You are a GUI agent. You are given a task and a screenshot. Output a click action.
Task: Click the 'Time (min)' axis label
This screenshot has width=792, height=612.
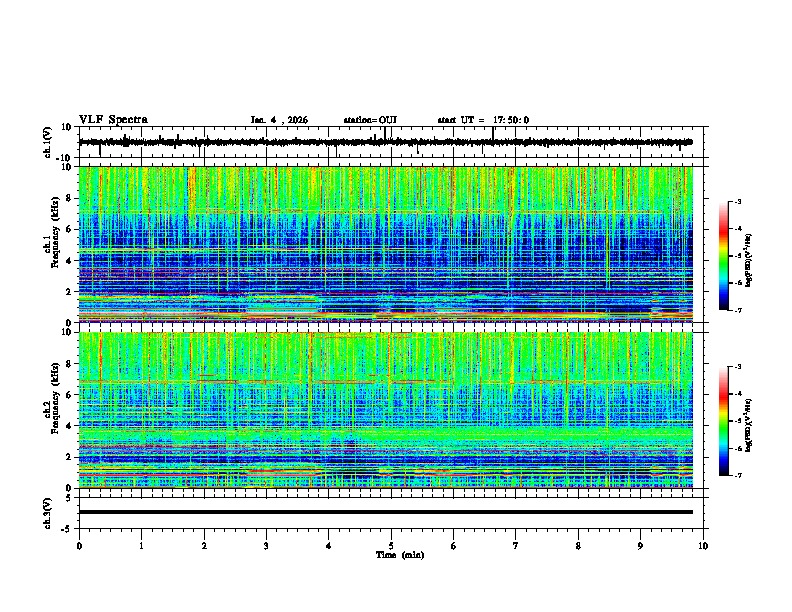tap(400, 555)
